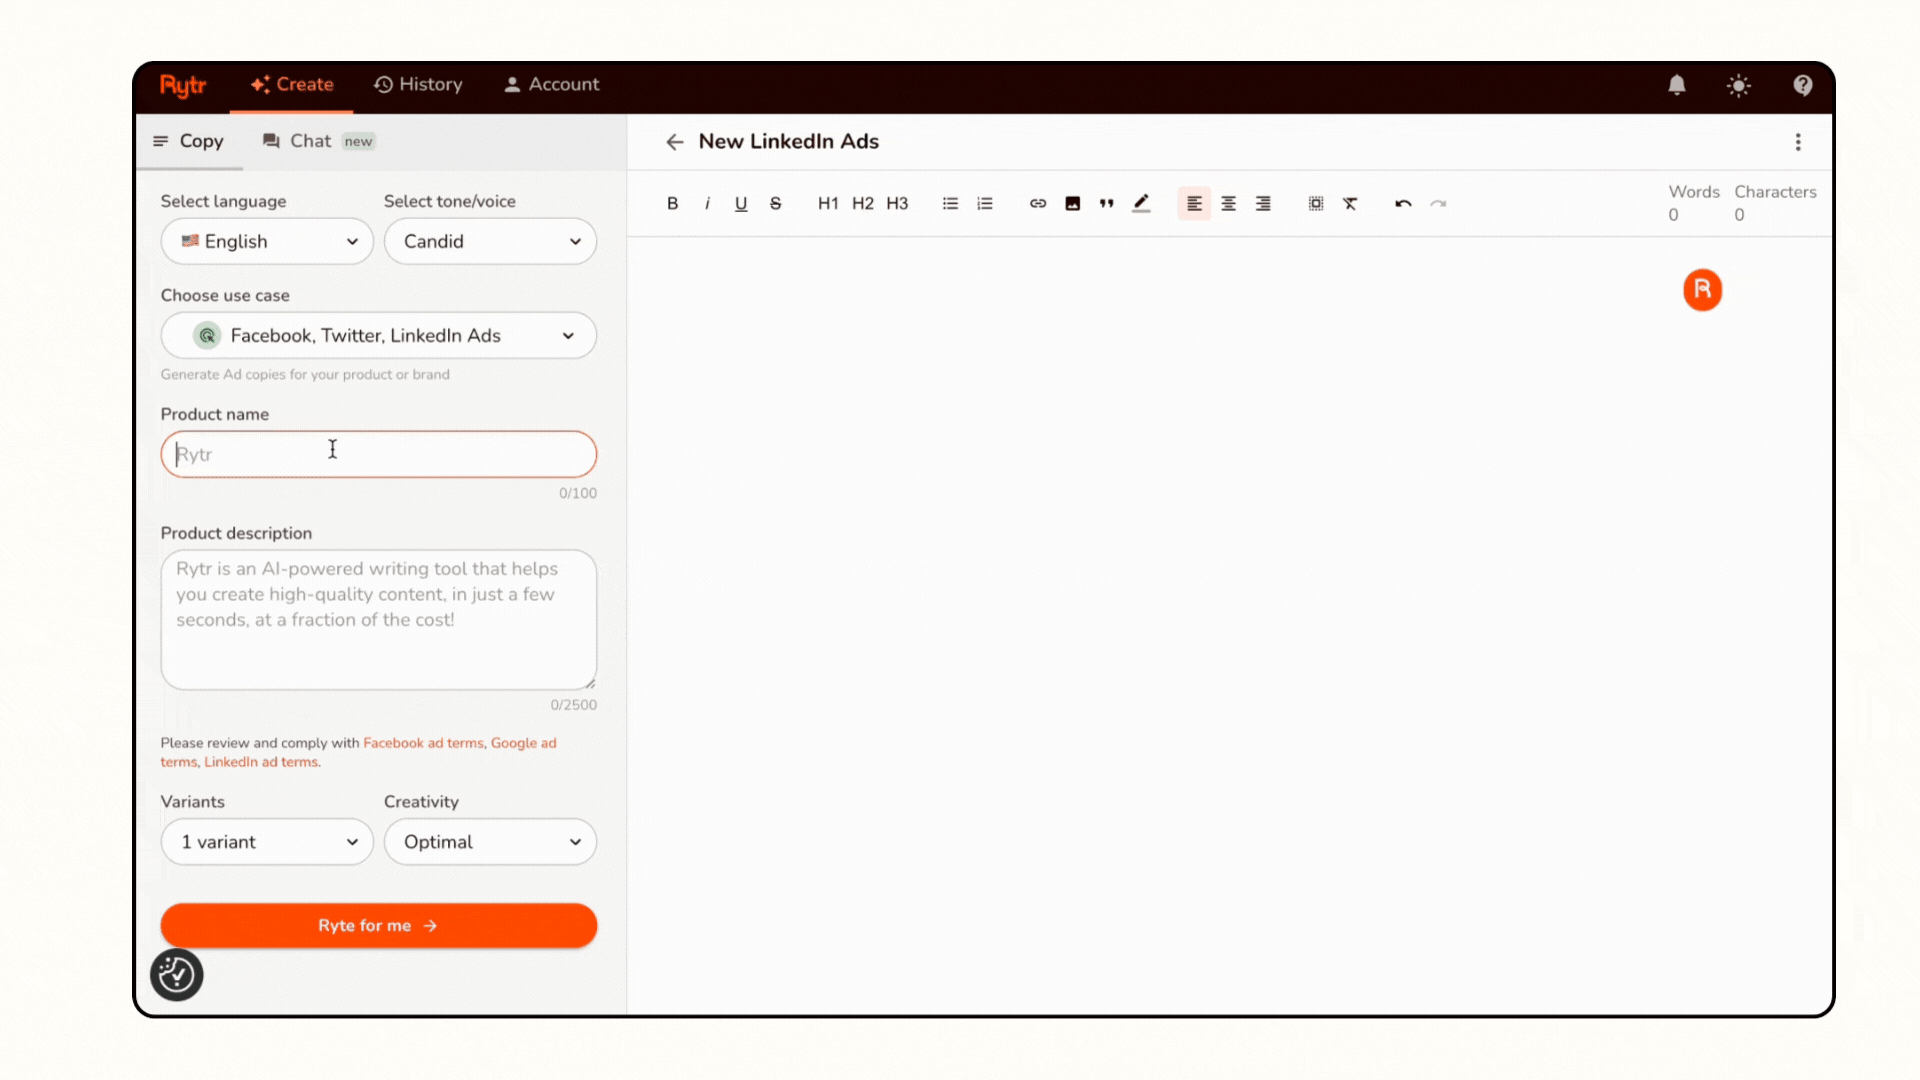Image resolution: width=1920 pixels, height=1080 pixels.
Task: Apply text highlight with the marker icon
Action: pyautogui.click(x=1141, y=203)
